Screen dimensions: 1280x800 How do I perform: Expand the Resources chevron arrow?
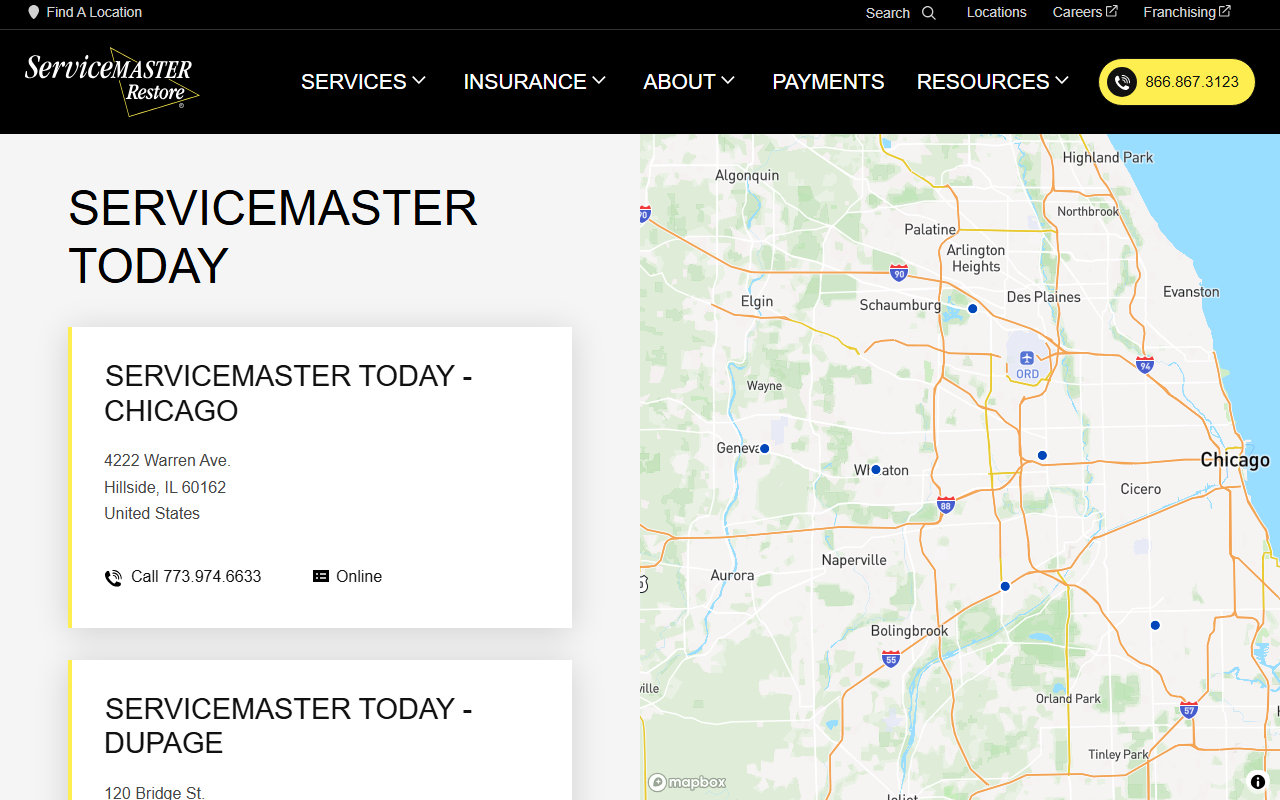(x=1062, y=80)
